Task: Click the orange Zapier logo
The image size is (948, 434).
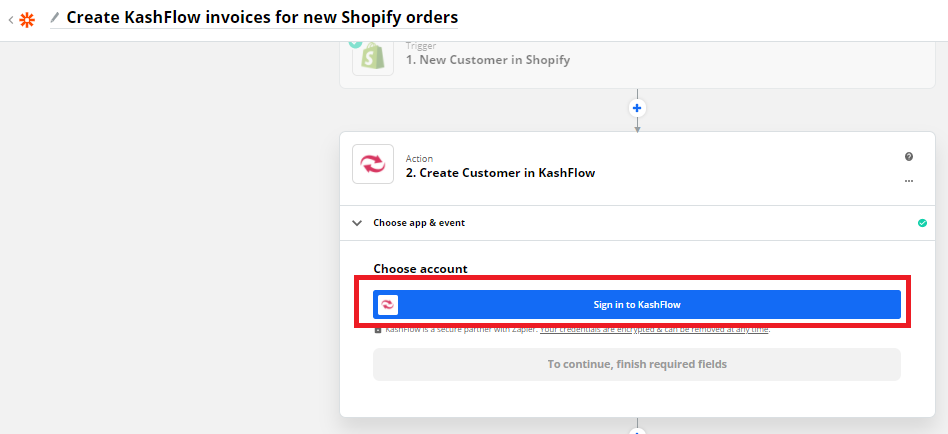Action: [27, 19]
